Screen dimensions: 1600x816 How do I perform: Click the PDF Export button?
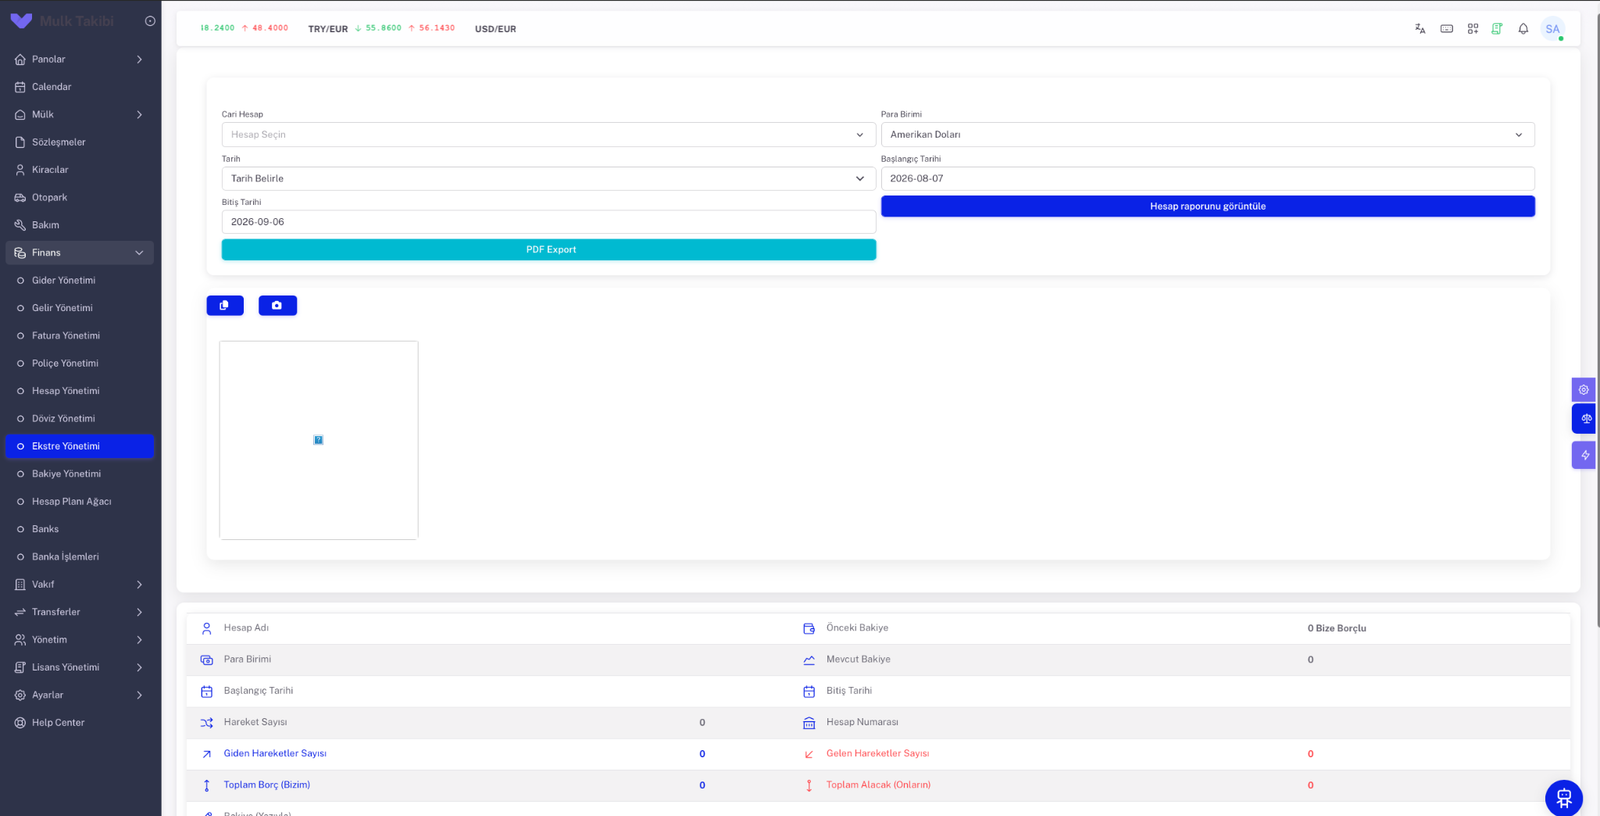(549, 249)
